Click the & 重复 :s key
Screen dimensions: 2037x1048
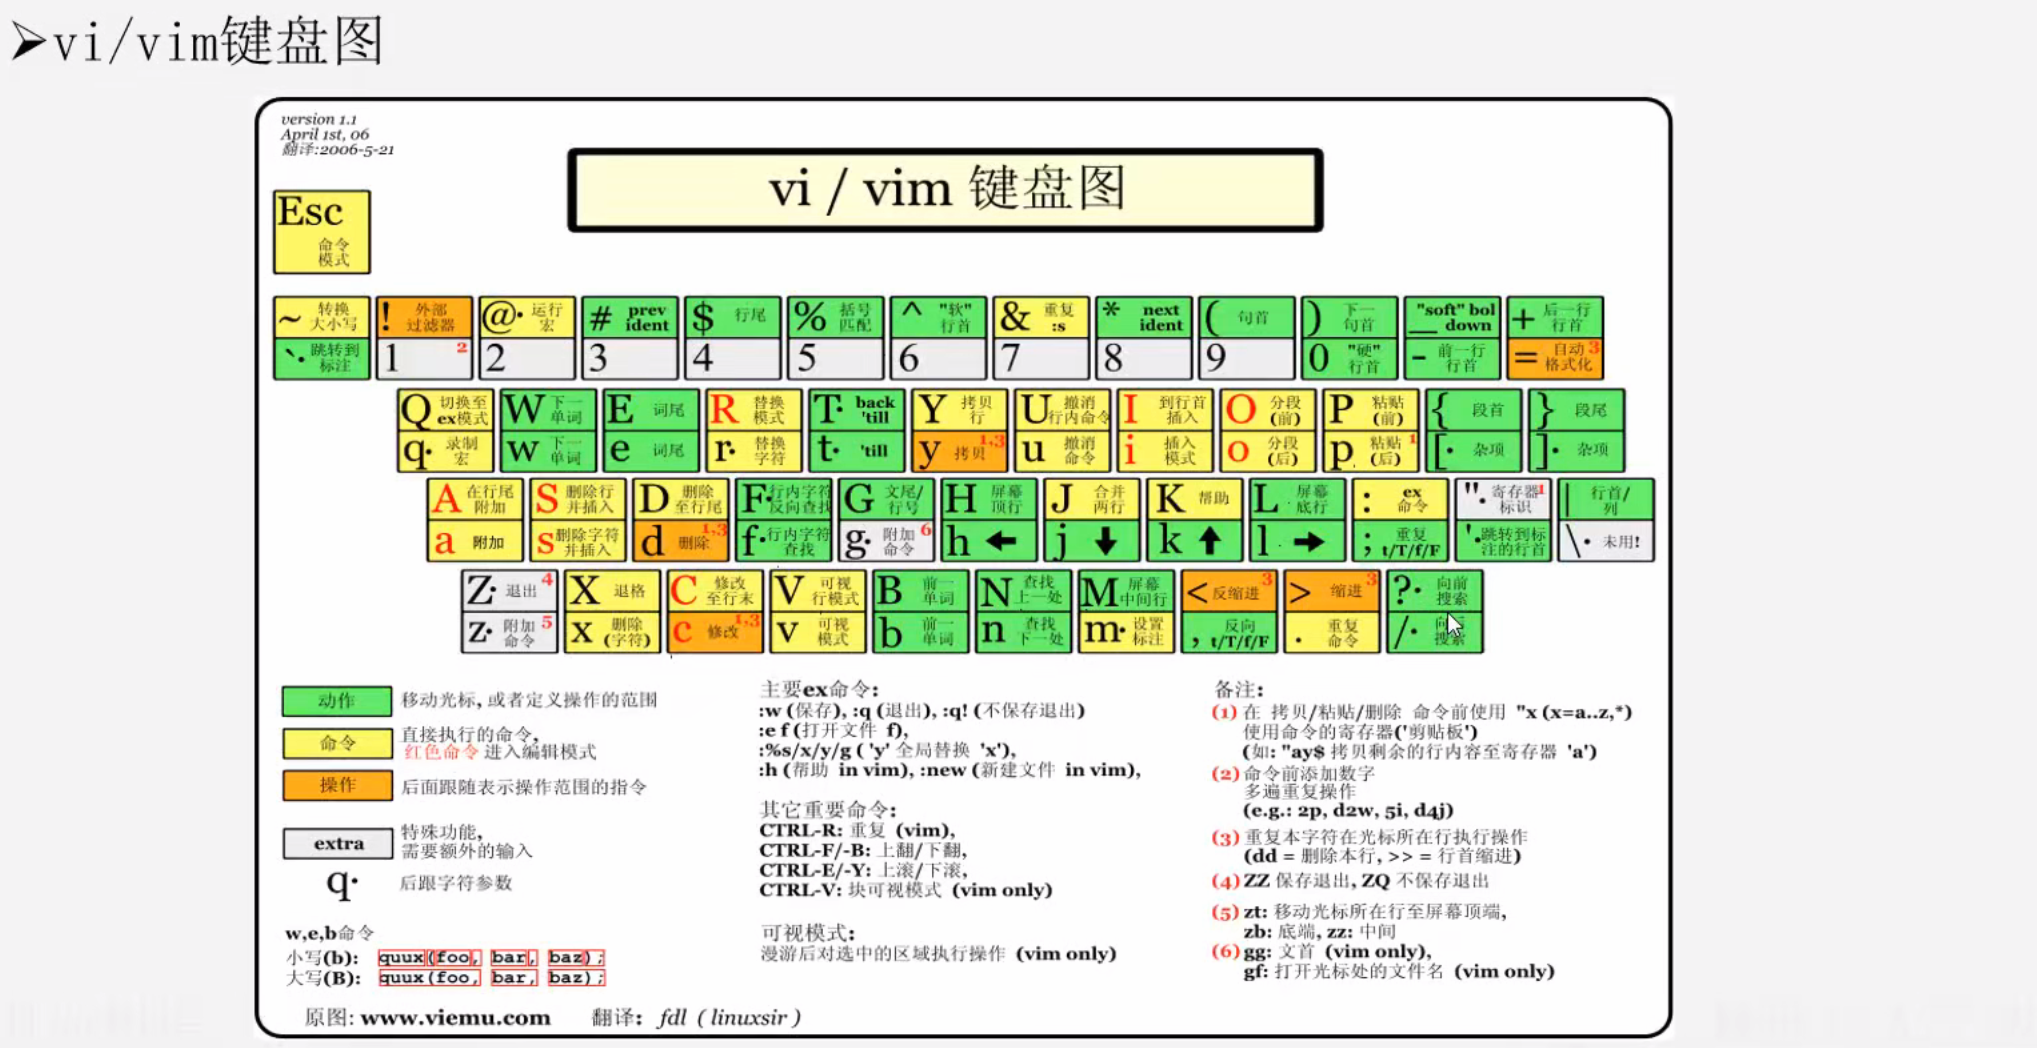(x=1041, y=317)
